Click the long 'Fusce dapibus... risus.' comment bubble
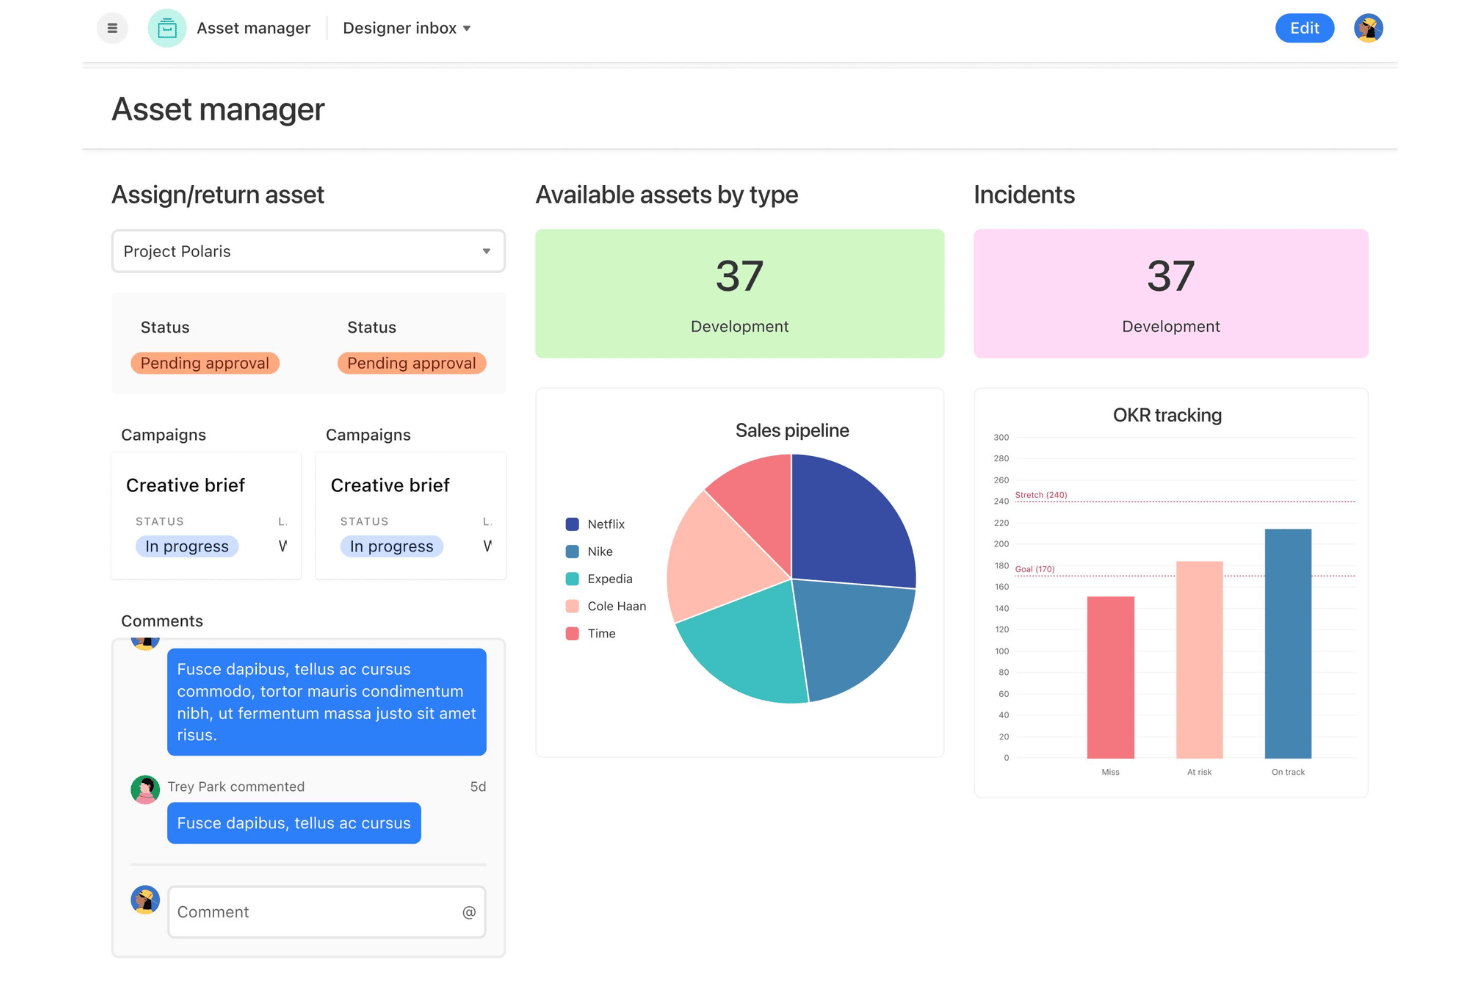 click(327, 702)
